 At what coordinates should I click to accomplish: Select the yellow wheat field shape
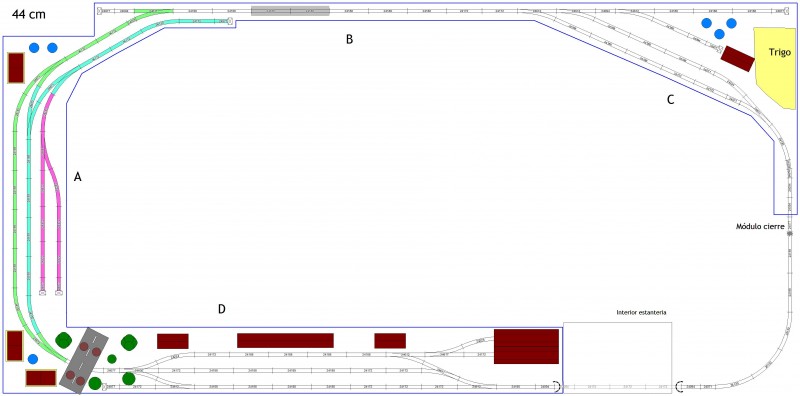(774, 68)
